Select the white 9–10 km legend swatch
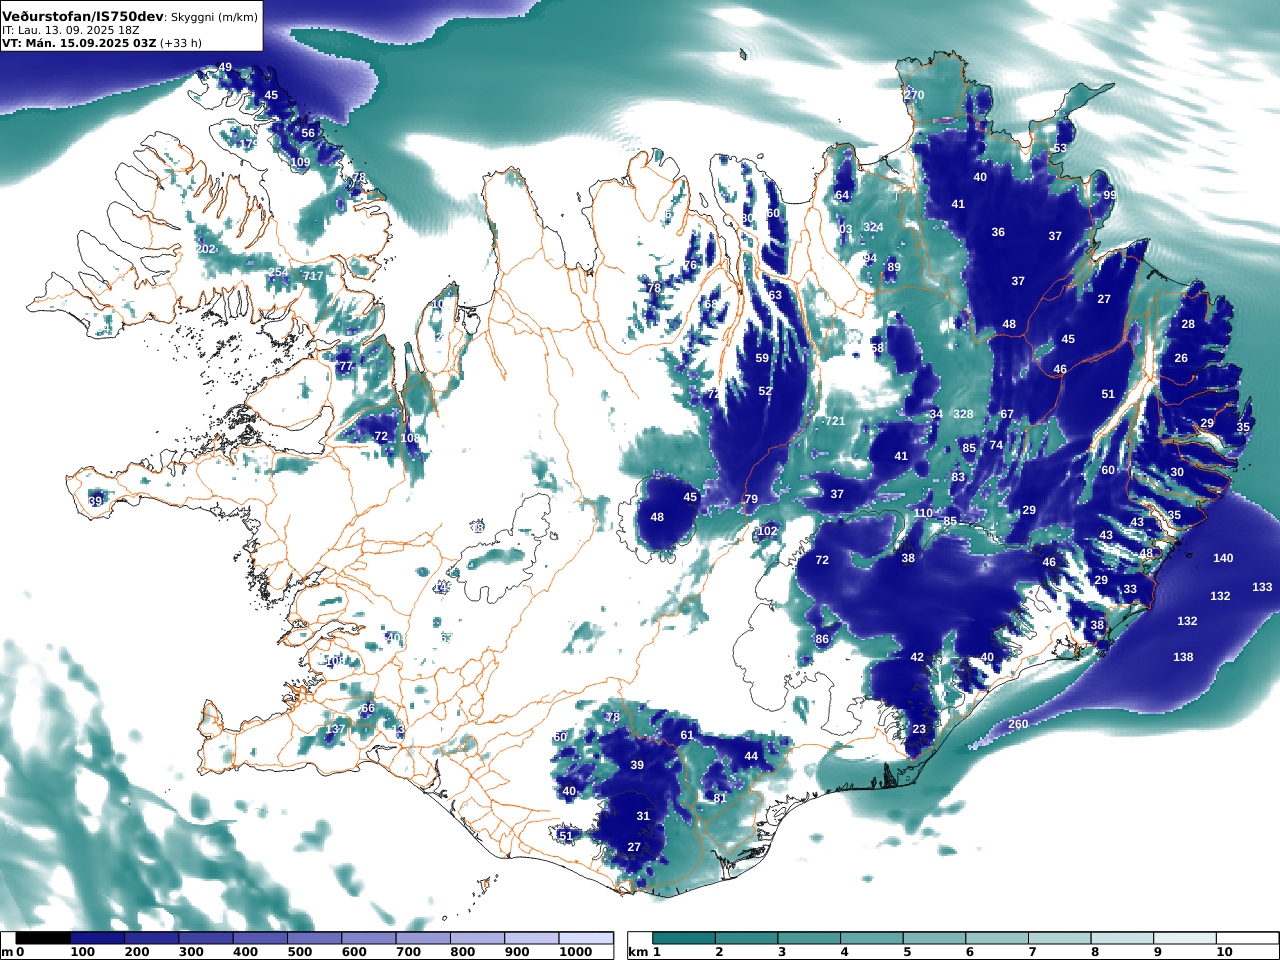The width and height of the screenshot is (1280, 960). click(x=1185, y=938)
